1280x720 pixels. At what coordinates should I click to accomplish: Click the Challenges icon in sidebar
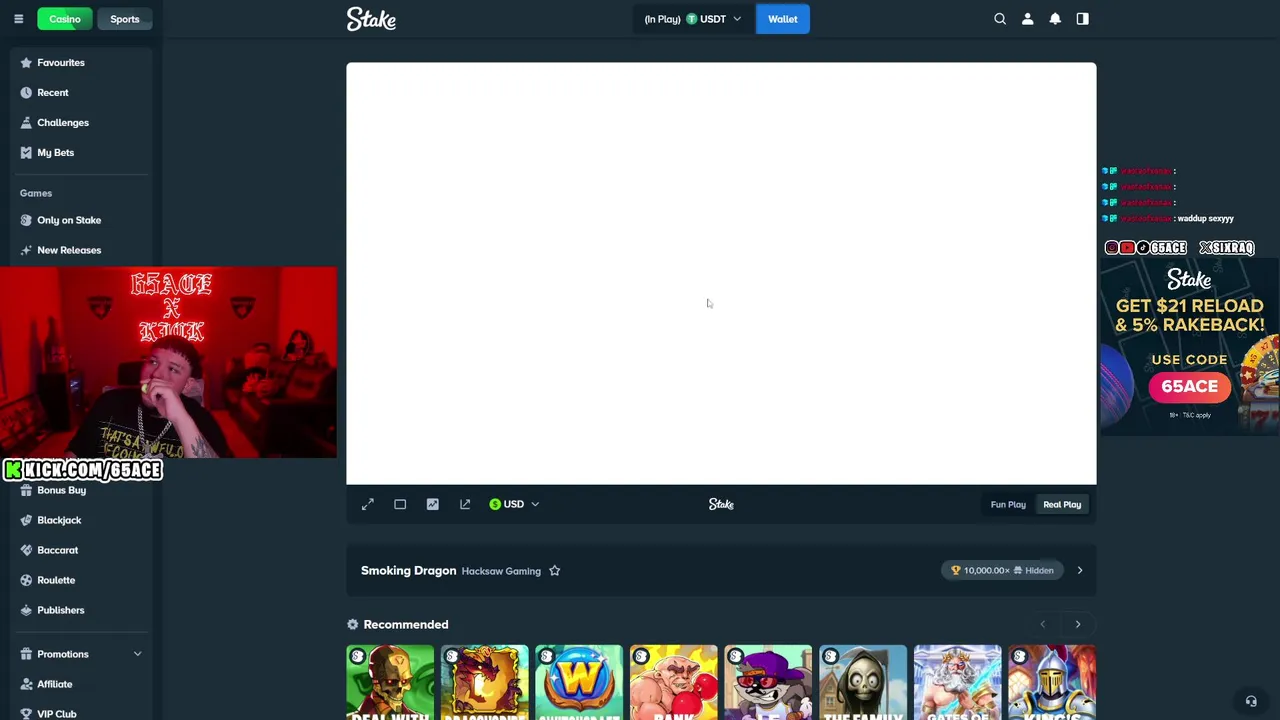pos(26,122)
